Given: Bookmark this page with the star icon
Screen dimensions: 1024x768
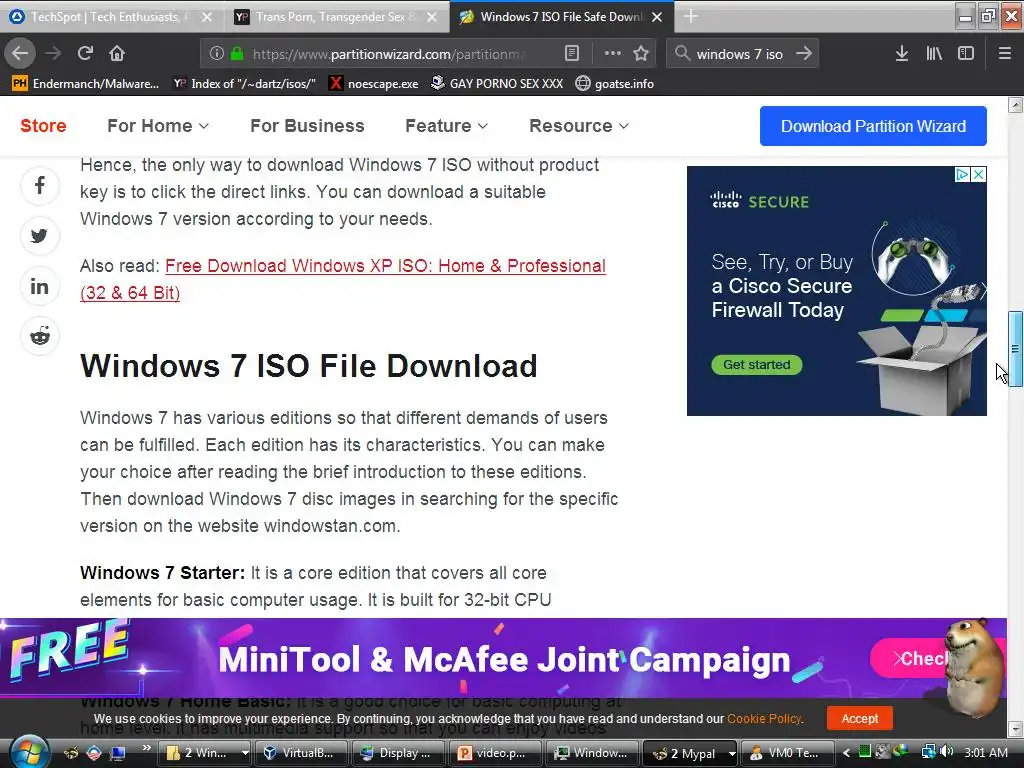Looking at the screenshot, I should click(x=641, y=54).
